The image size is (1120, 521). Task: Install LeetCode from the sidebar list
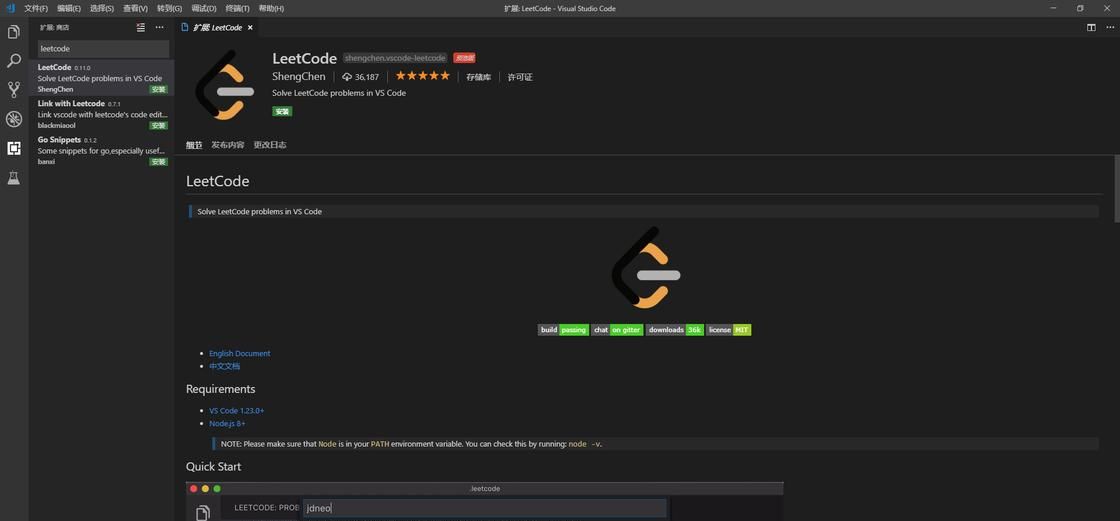click(159, 89)
